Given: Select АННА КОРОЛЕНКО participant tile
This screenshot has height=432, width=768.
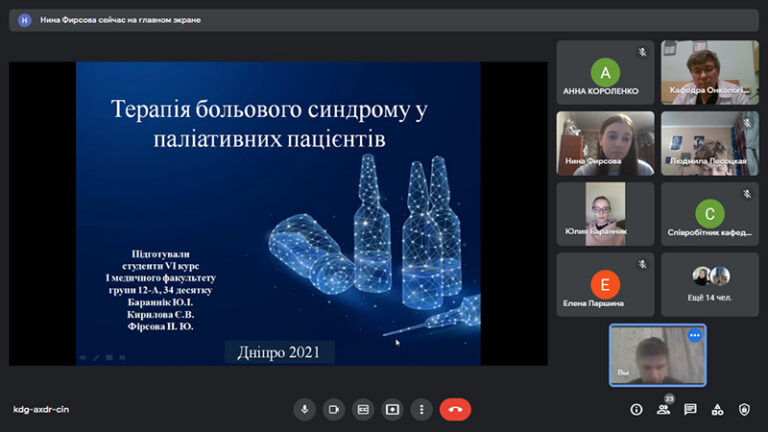Looking at the screenshot, I should click(605, 73).
